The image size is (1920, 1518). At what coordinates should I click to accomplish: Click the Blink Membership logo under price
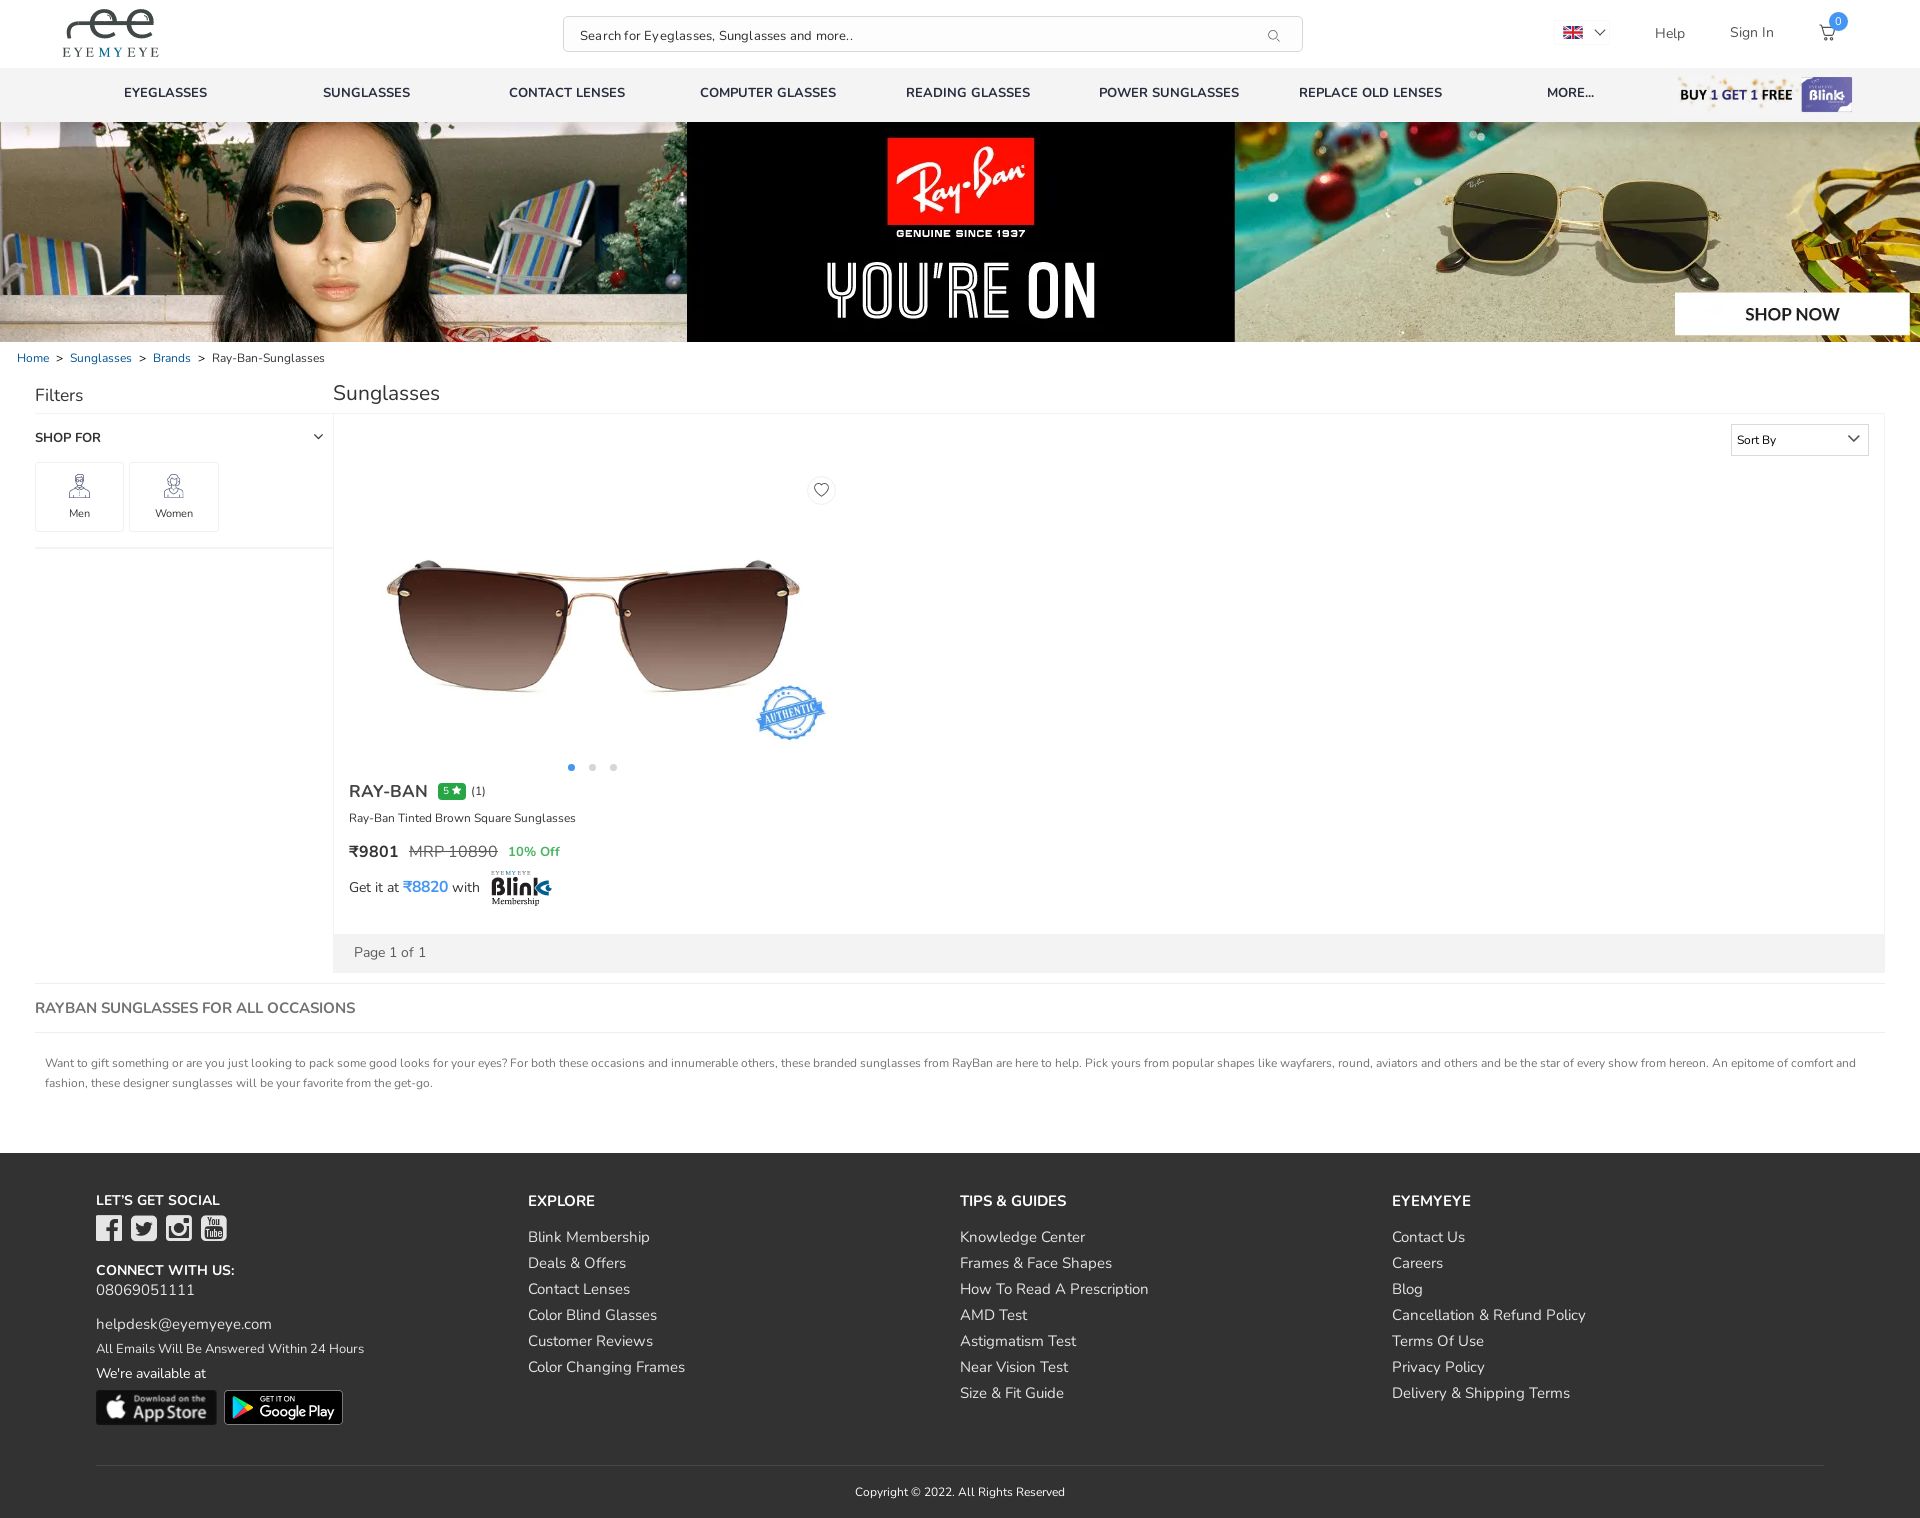pos(521,888)
